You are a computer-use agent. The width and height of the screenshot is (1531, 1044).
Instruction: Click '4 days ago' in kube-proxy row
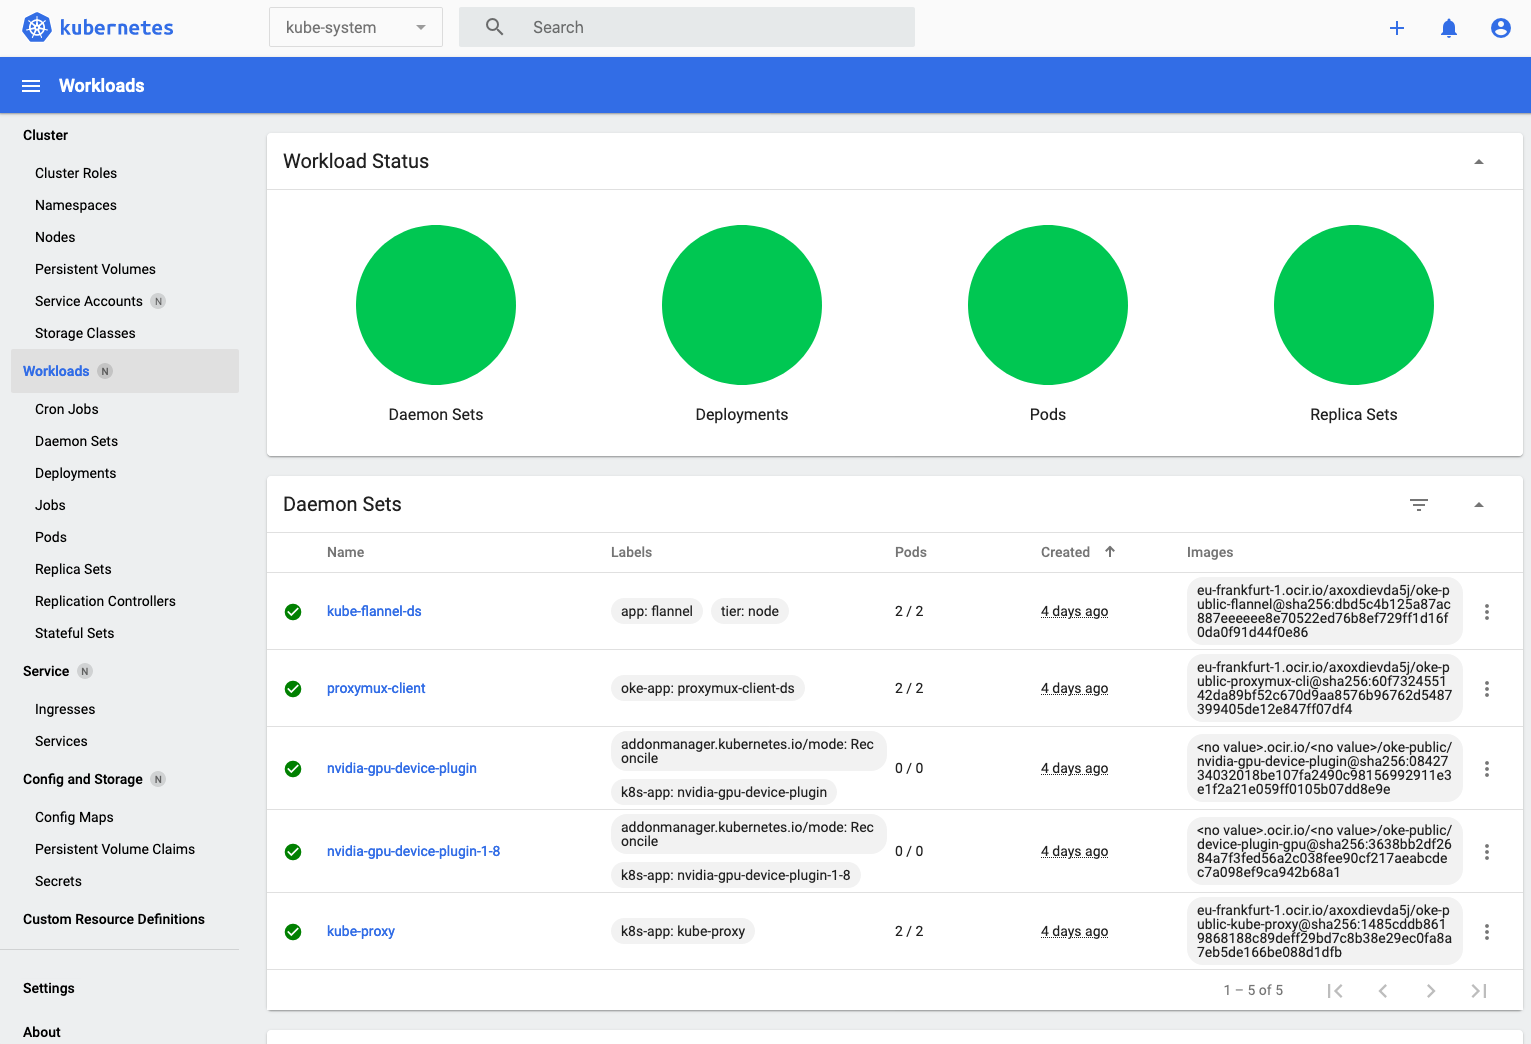tap(1074, 931)
